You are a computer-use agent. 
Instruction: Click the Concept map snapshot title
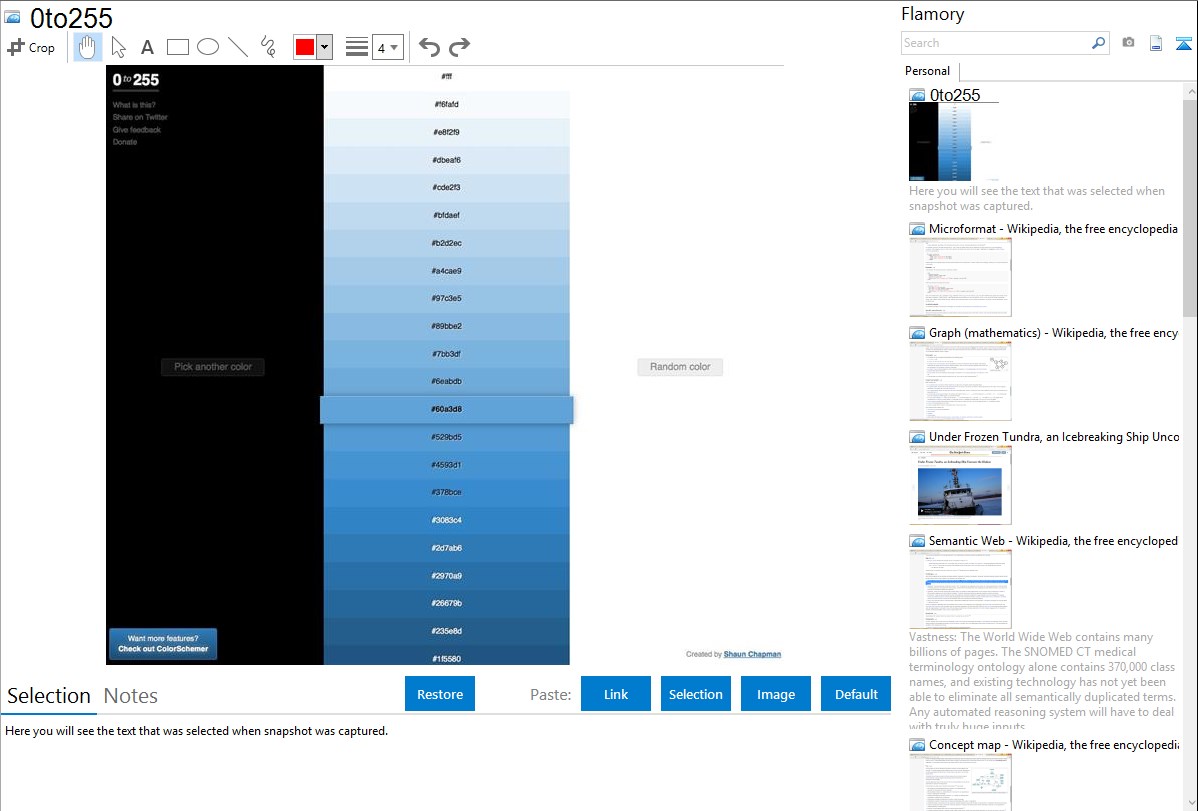point(1054,745)
